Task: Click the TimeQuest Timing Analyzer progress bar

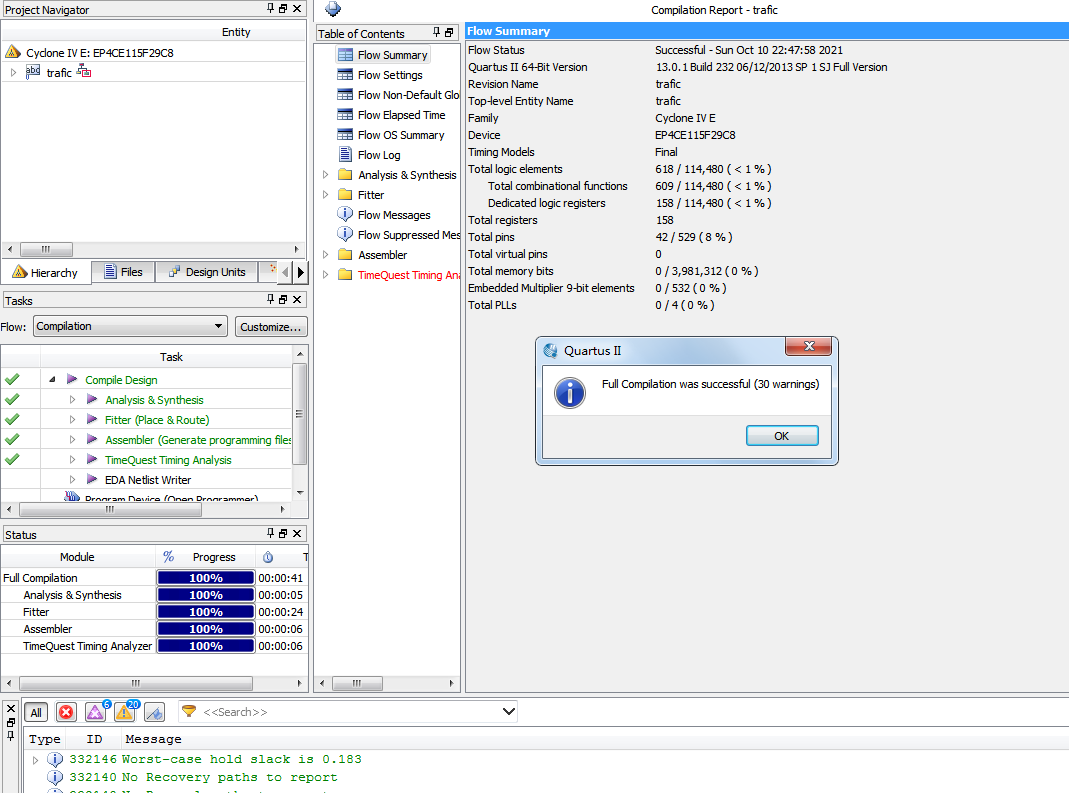Action: pos(206,646)
